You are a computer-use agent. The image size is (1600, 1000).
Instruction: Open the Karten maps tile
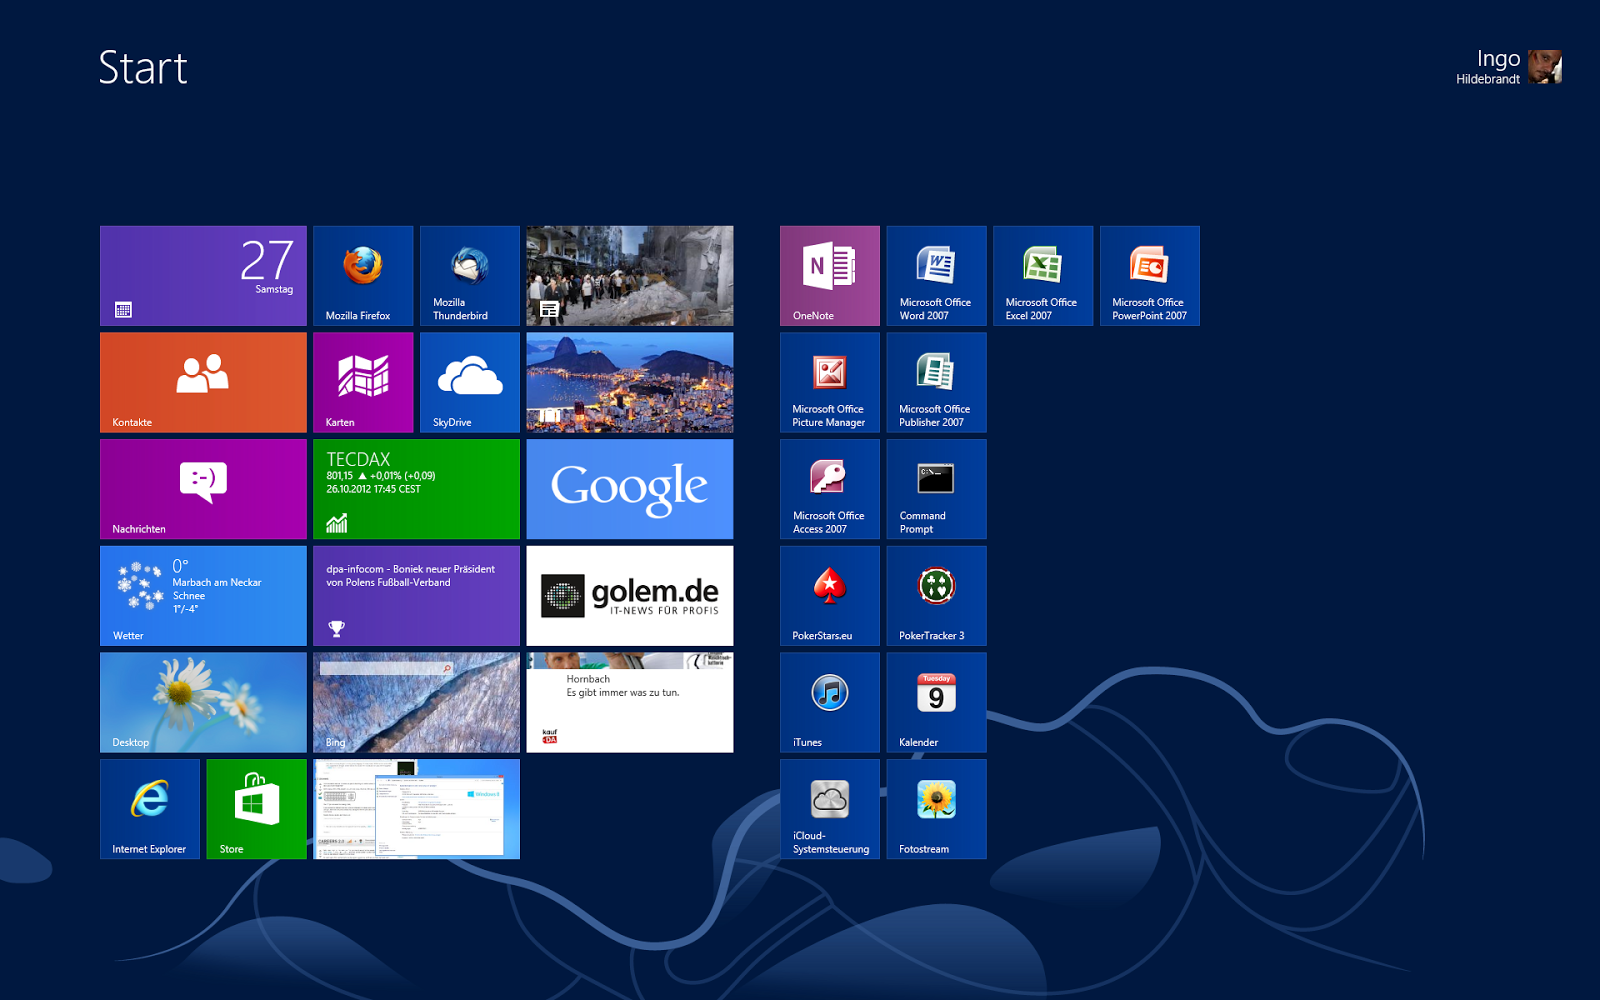point(363,383)
